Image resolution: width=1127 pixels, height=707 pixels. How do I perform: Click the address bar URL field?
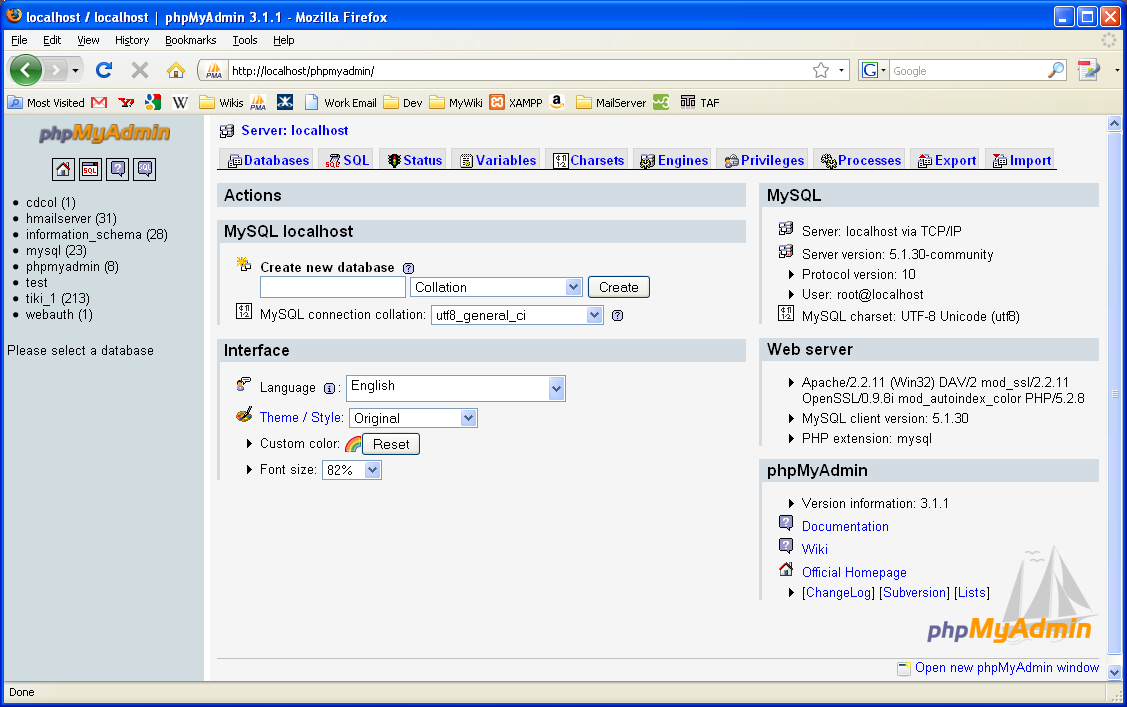519,70
